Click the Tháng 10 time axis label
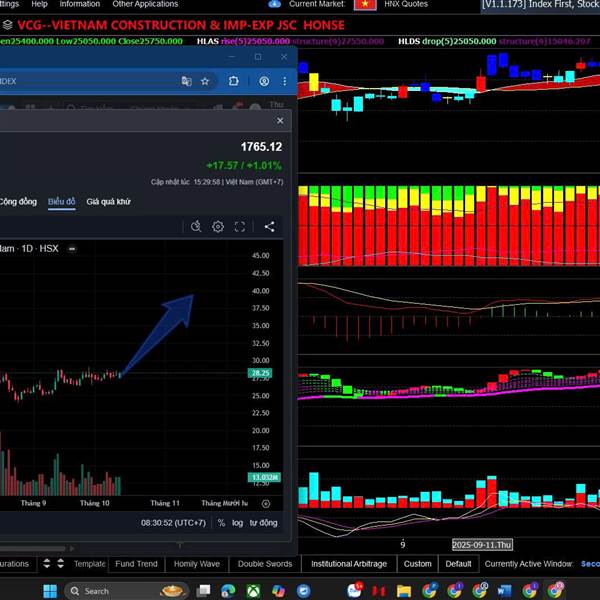Screen dimensions: 600x600 (95, 503)
